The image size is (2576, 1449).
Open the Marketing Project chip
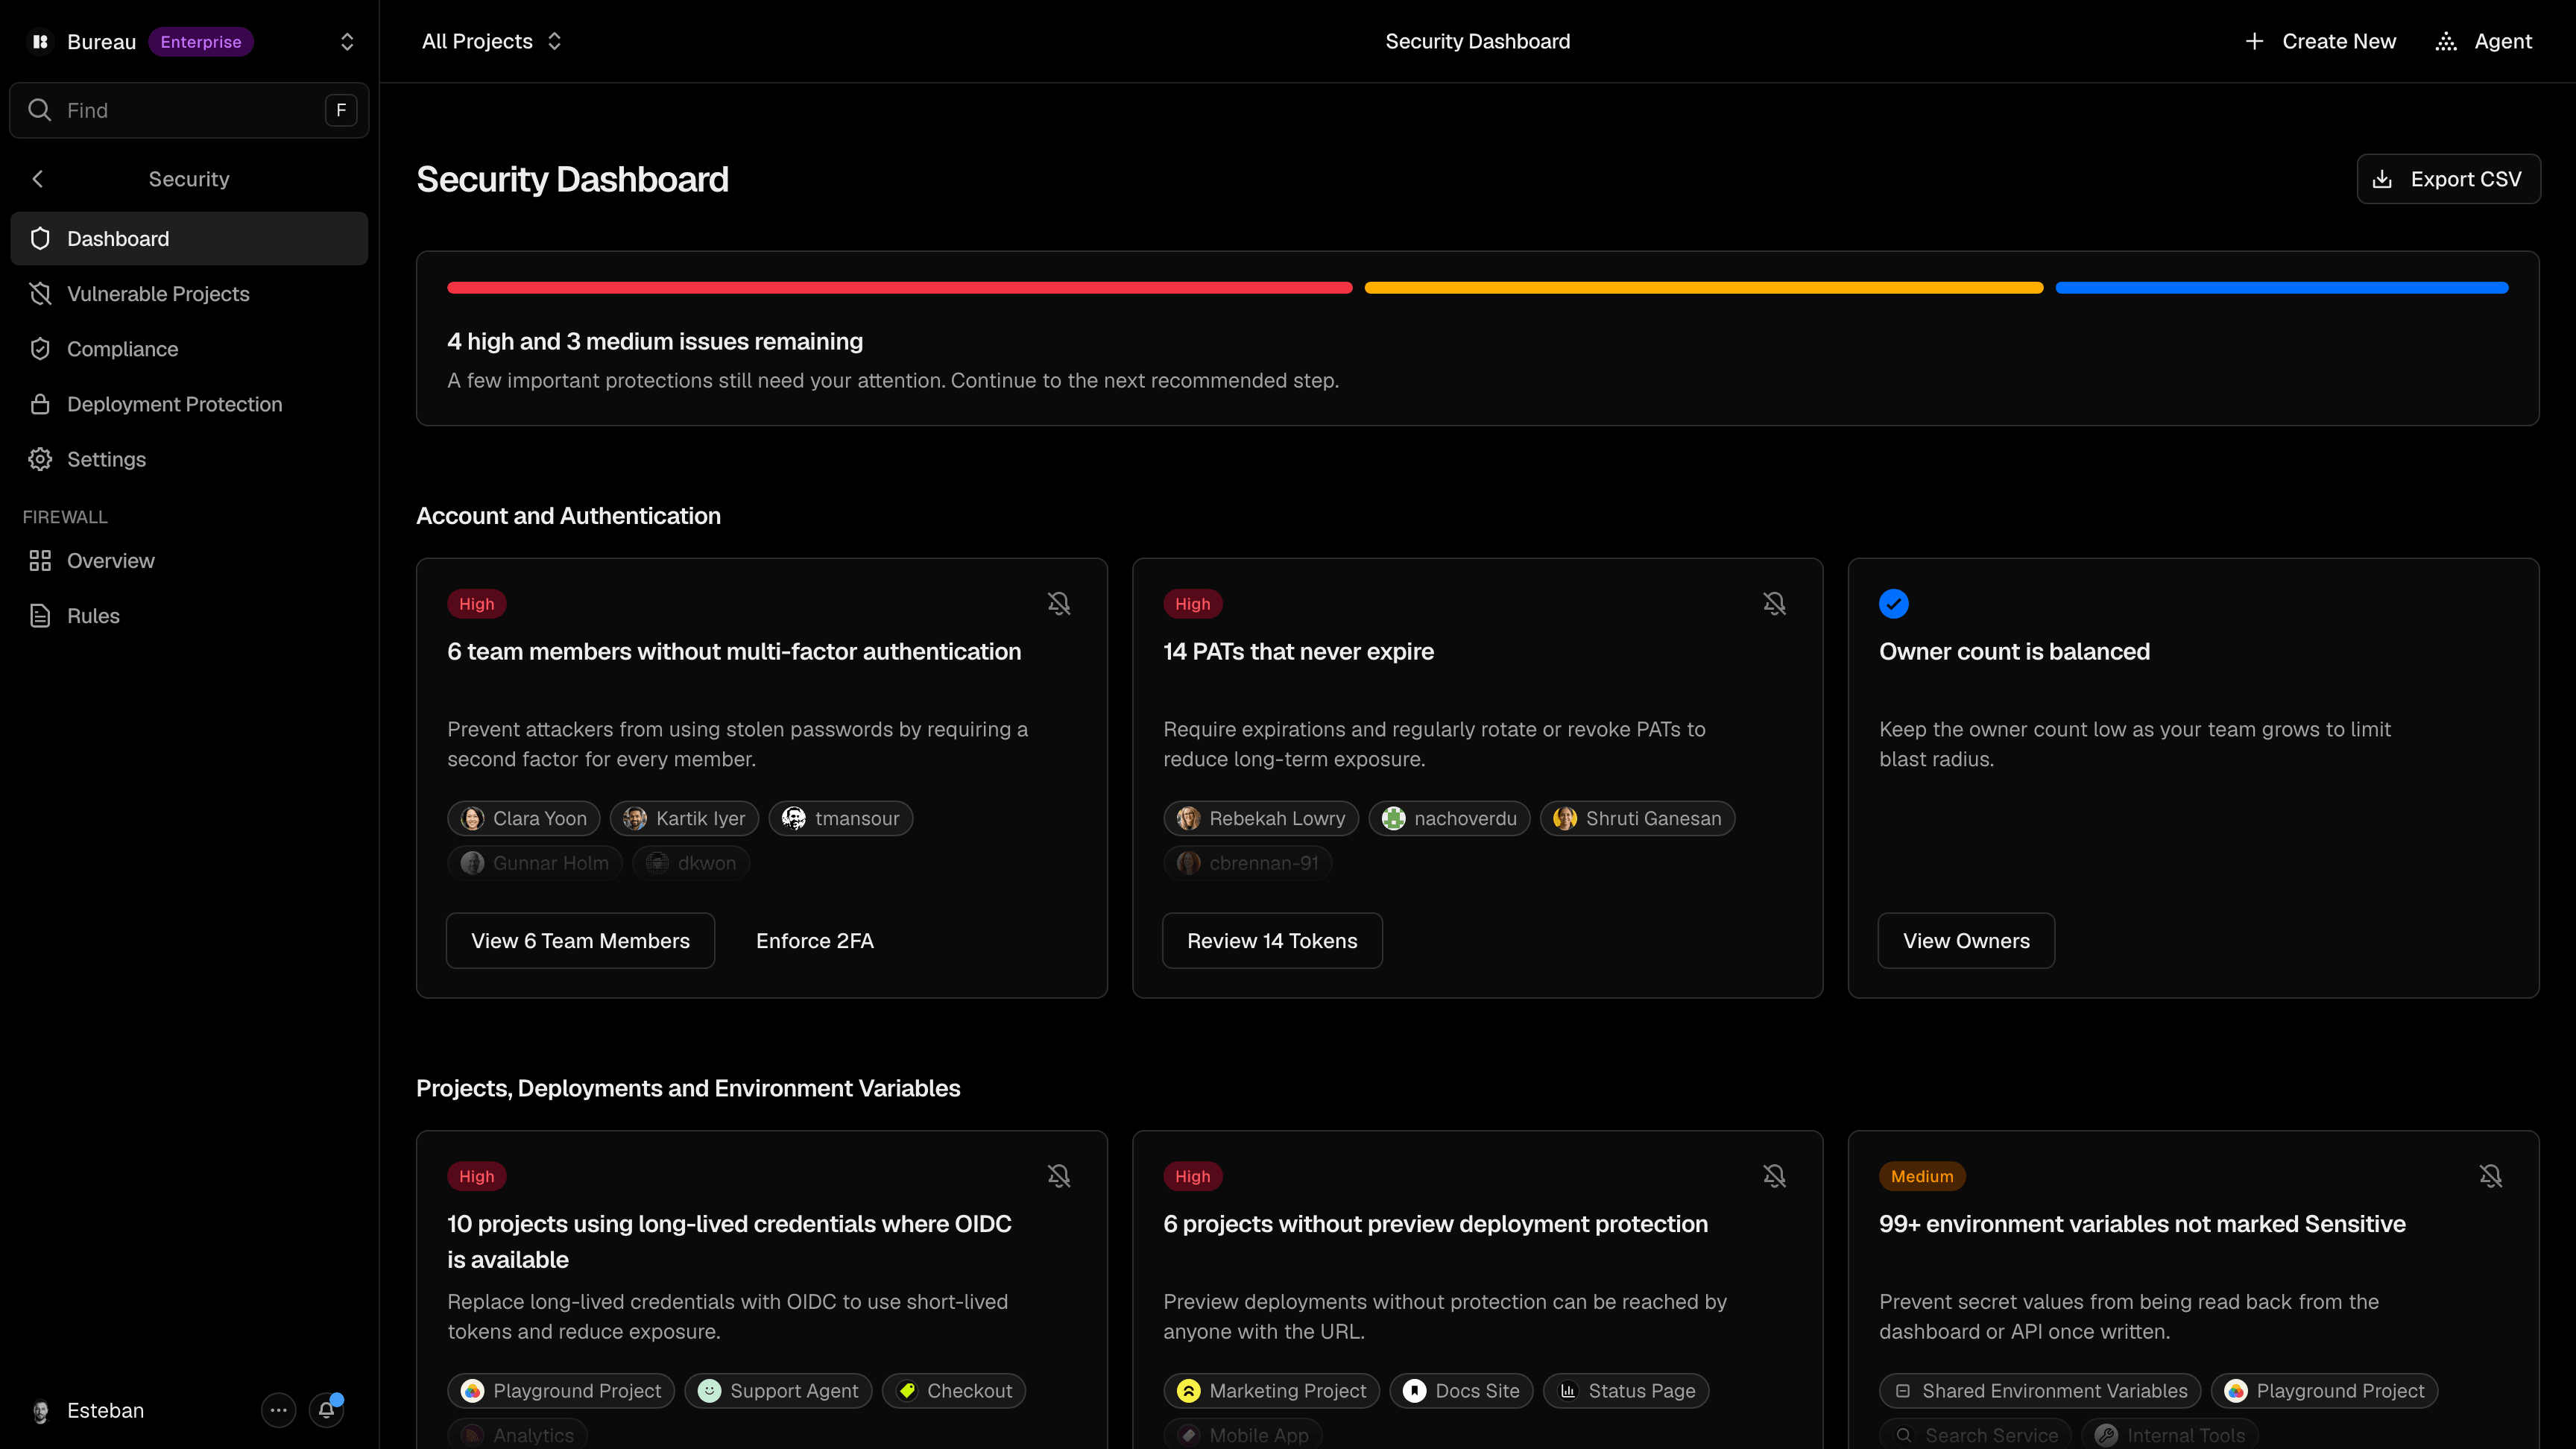pyautogui.click(x=1271, y=1391)
